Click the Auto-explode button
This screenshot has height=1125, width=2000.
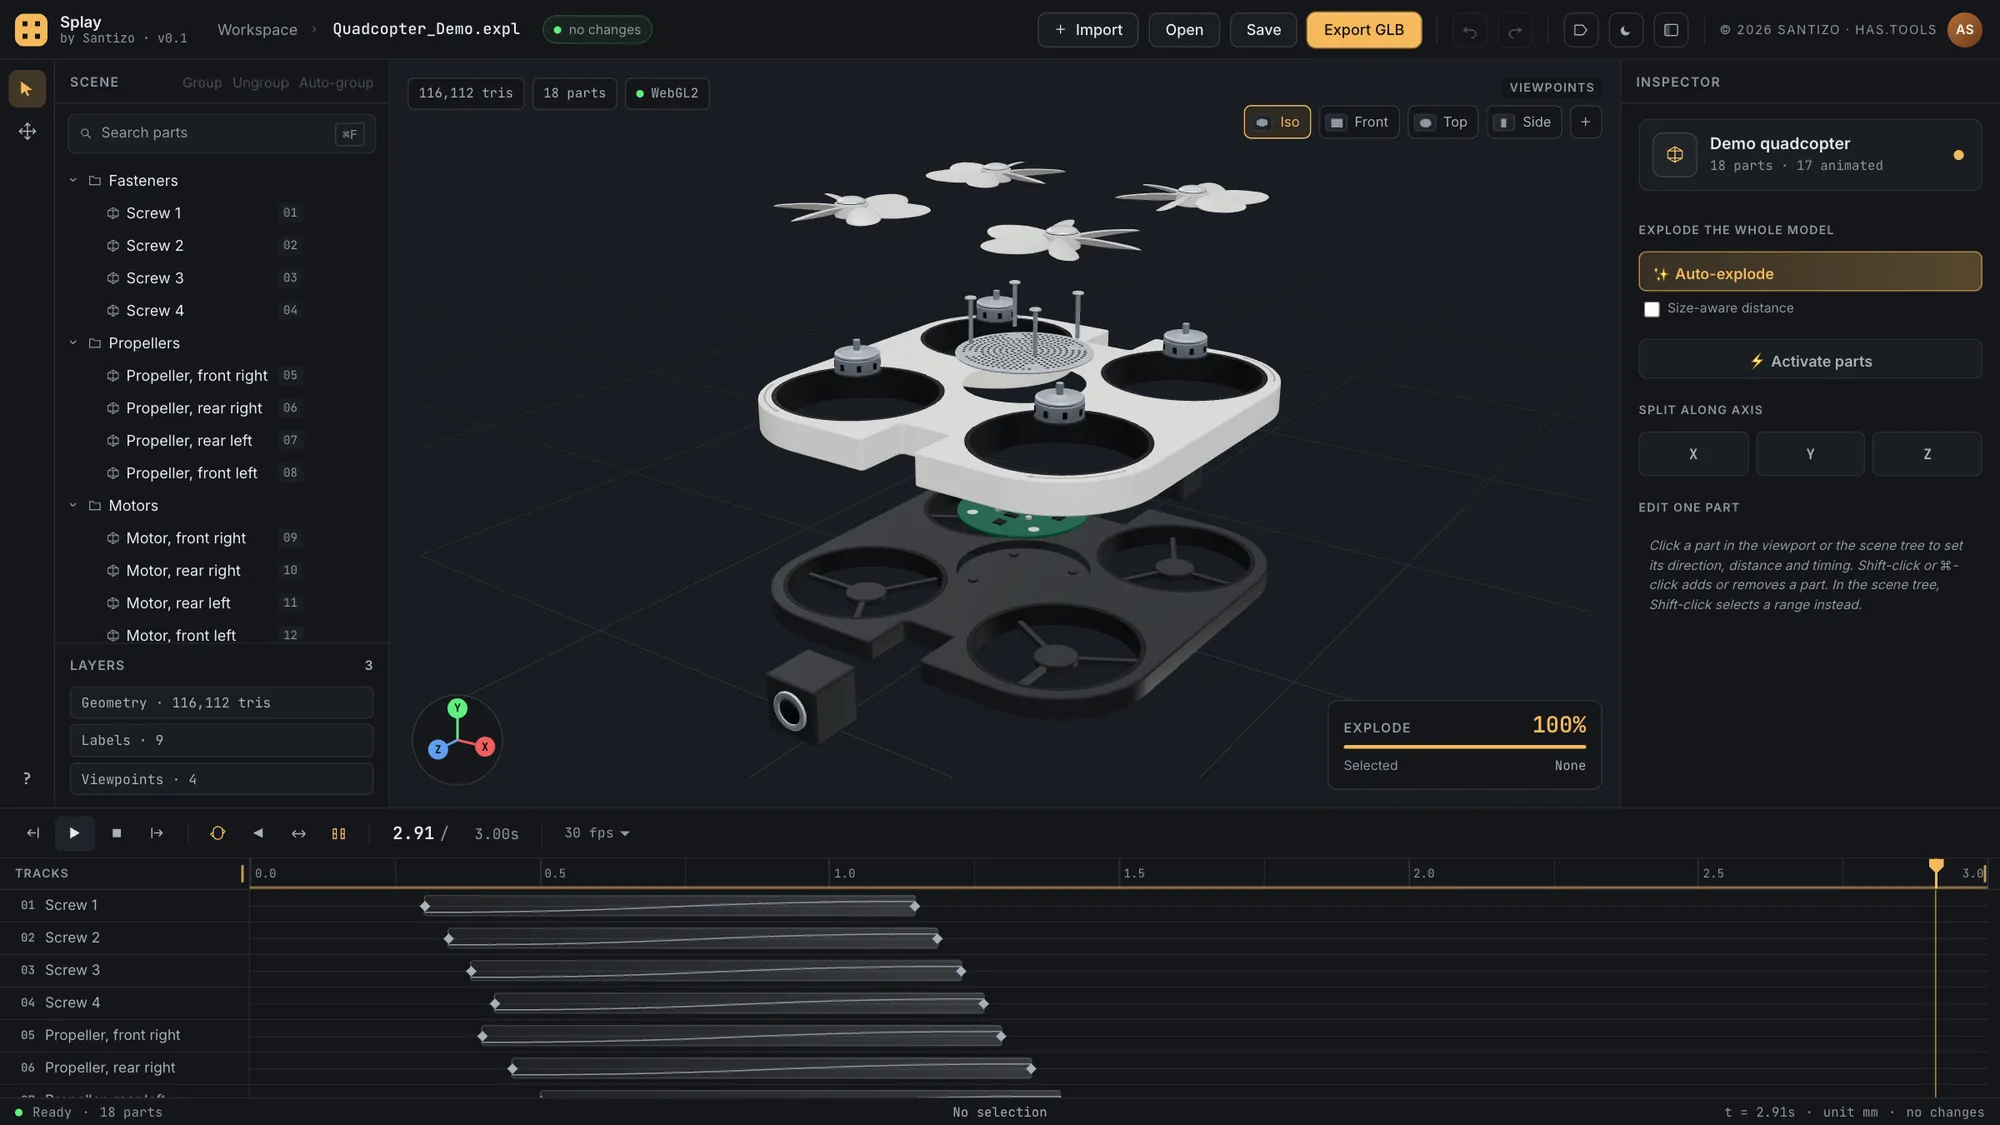coord(1810,272)
